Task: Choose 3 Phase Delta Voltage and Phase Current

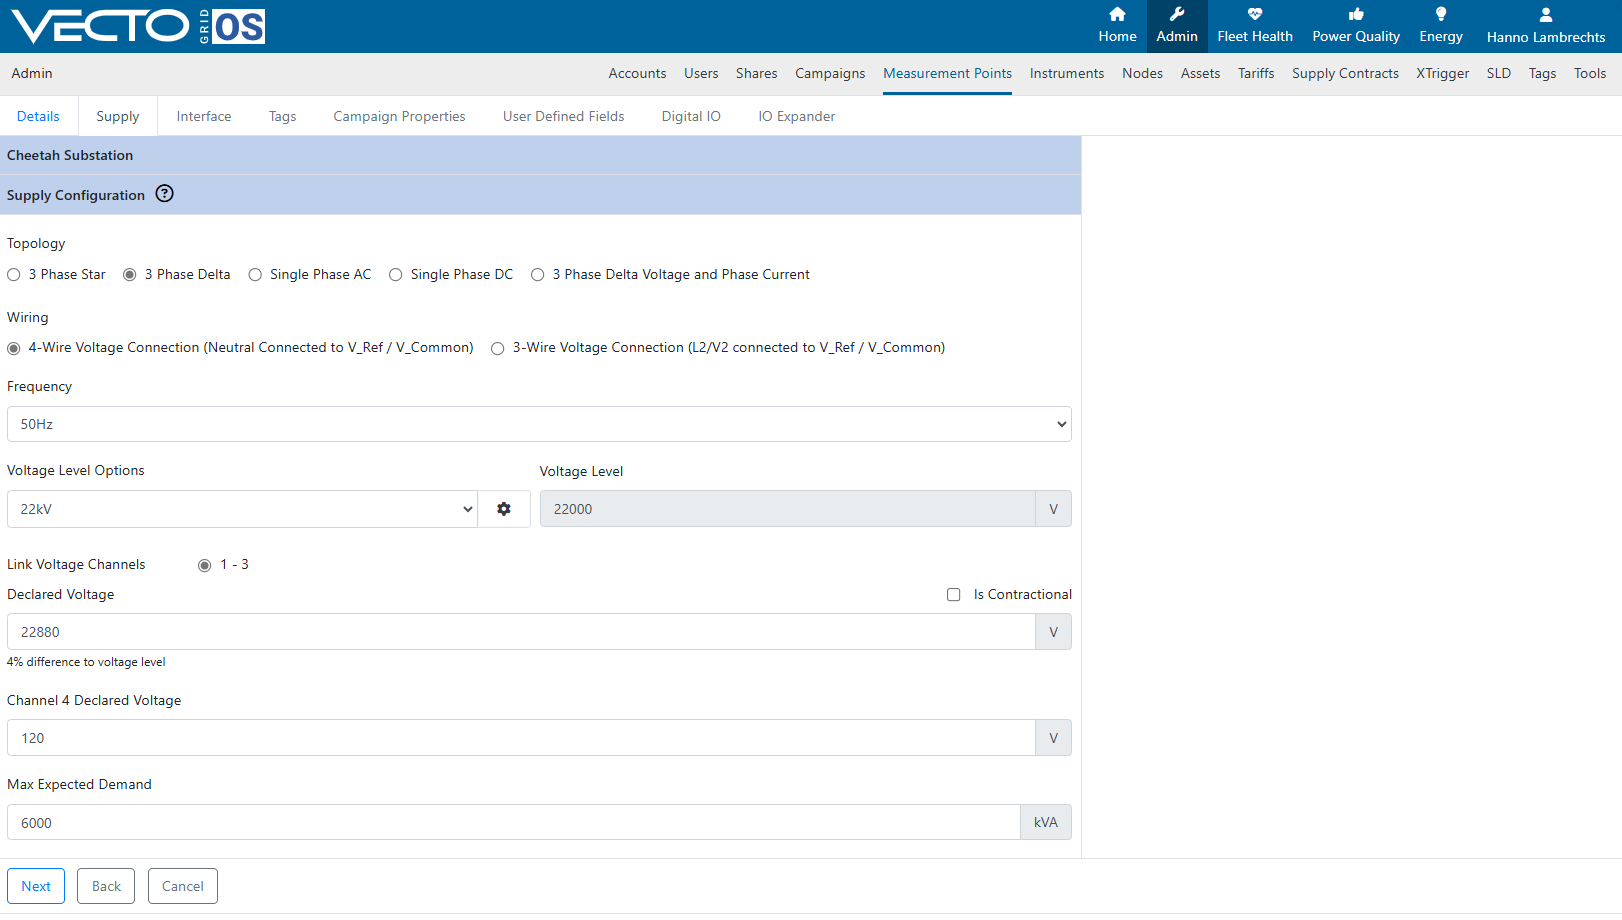Action: 538,275
